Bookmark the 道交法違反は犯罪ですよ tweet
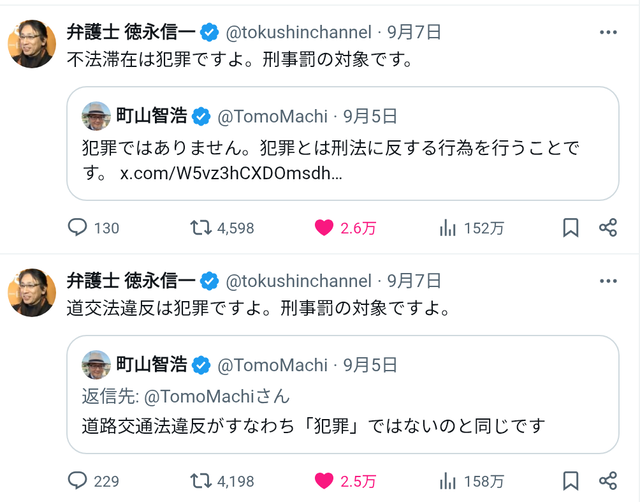Image resolution: width=640 pixels, height=502 pixels. point(571,480)
